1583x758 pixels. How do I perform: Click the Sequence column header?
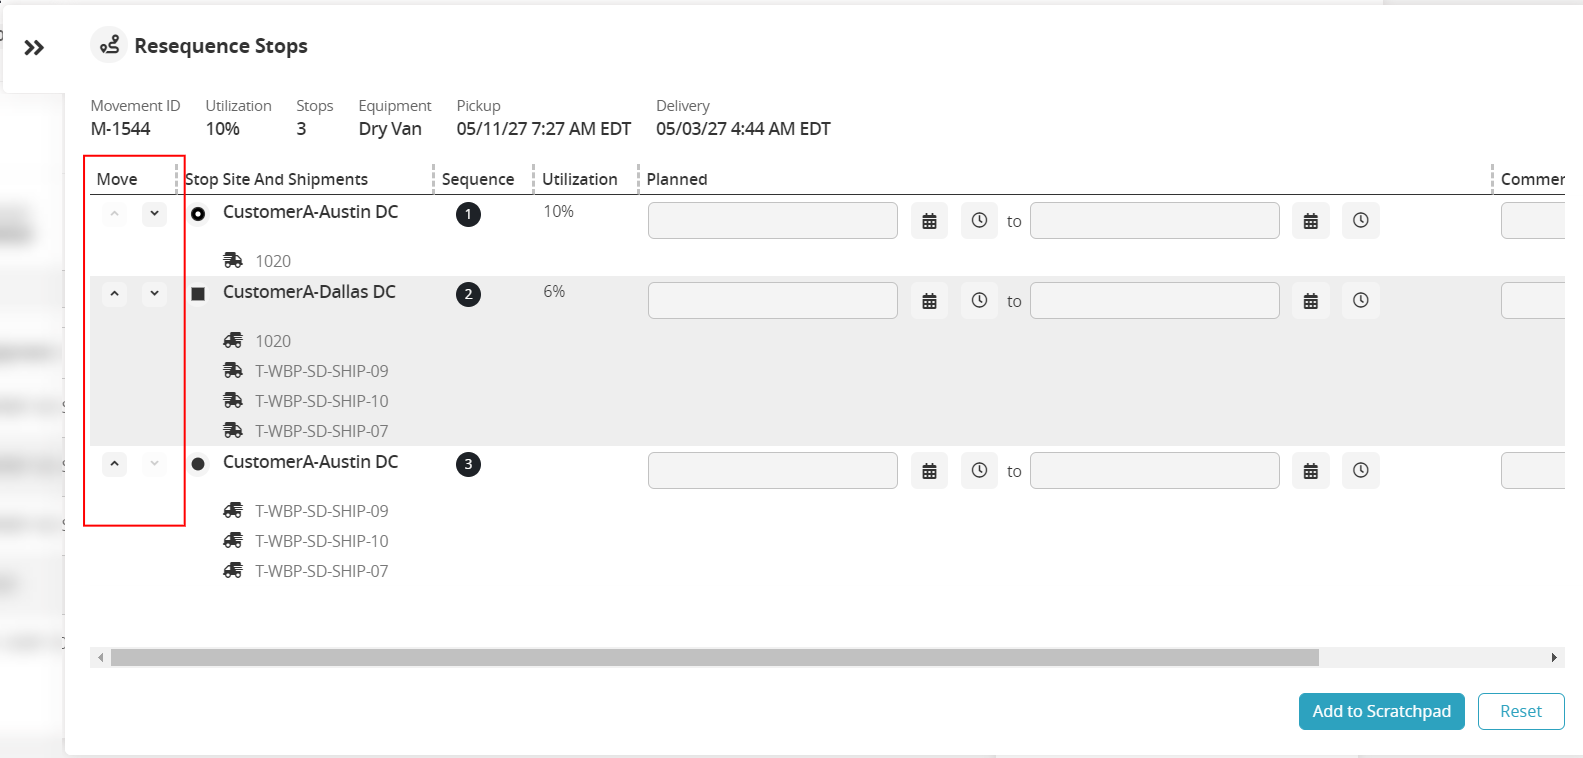coord(477,179)
